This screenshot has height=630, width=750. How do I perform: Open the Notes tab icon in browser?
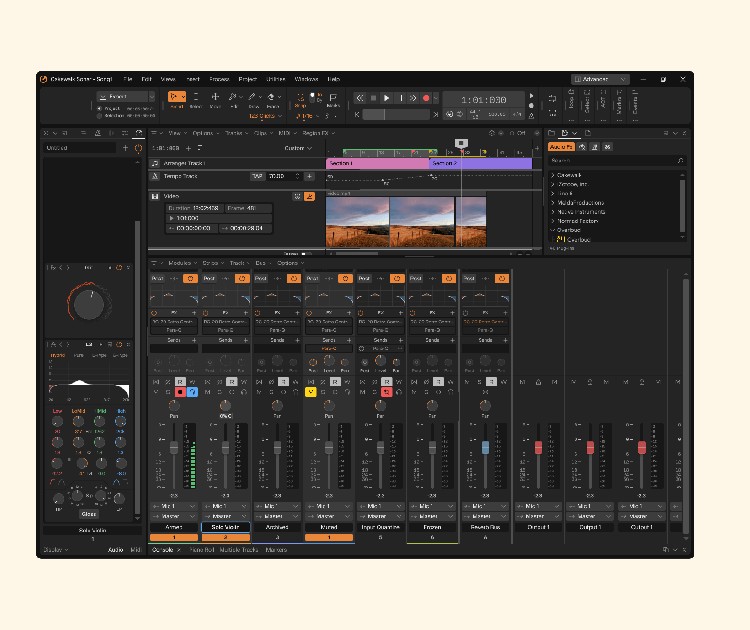pyautogui.click(x=588, y=133)
